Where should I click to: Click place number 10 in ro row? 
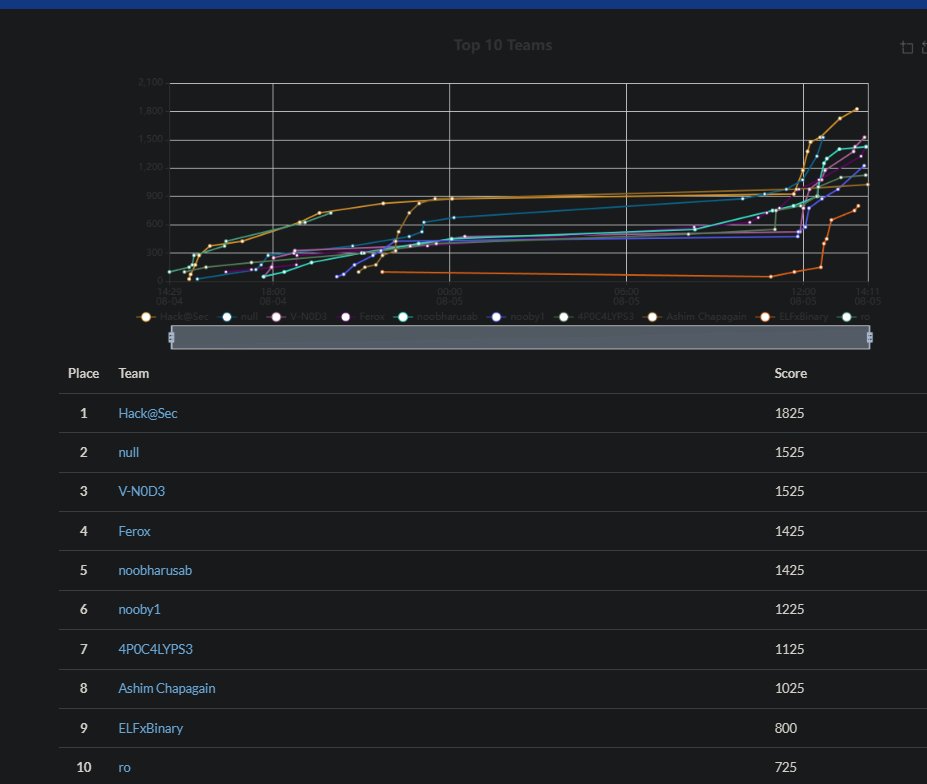tap(83, 767)
